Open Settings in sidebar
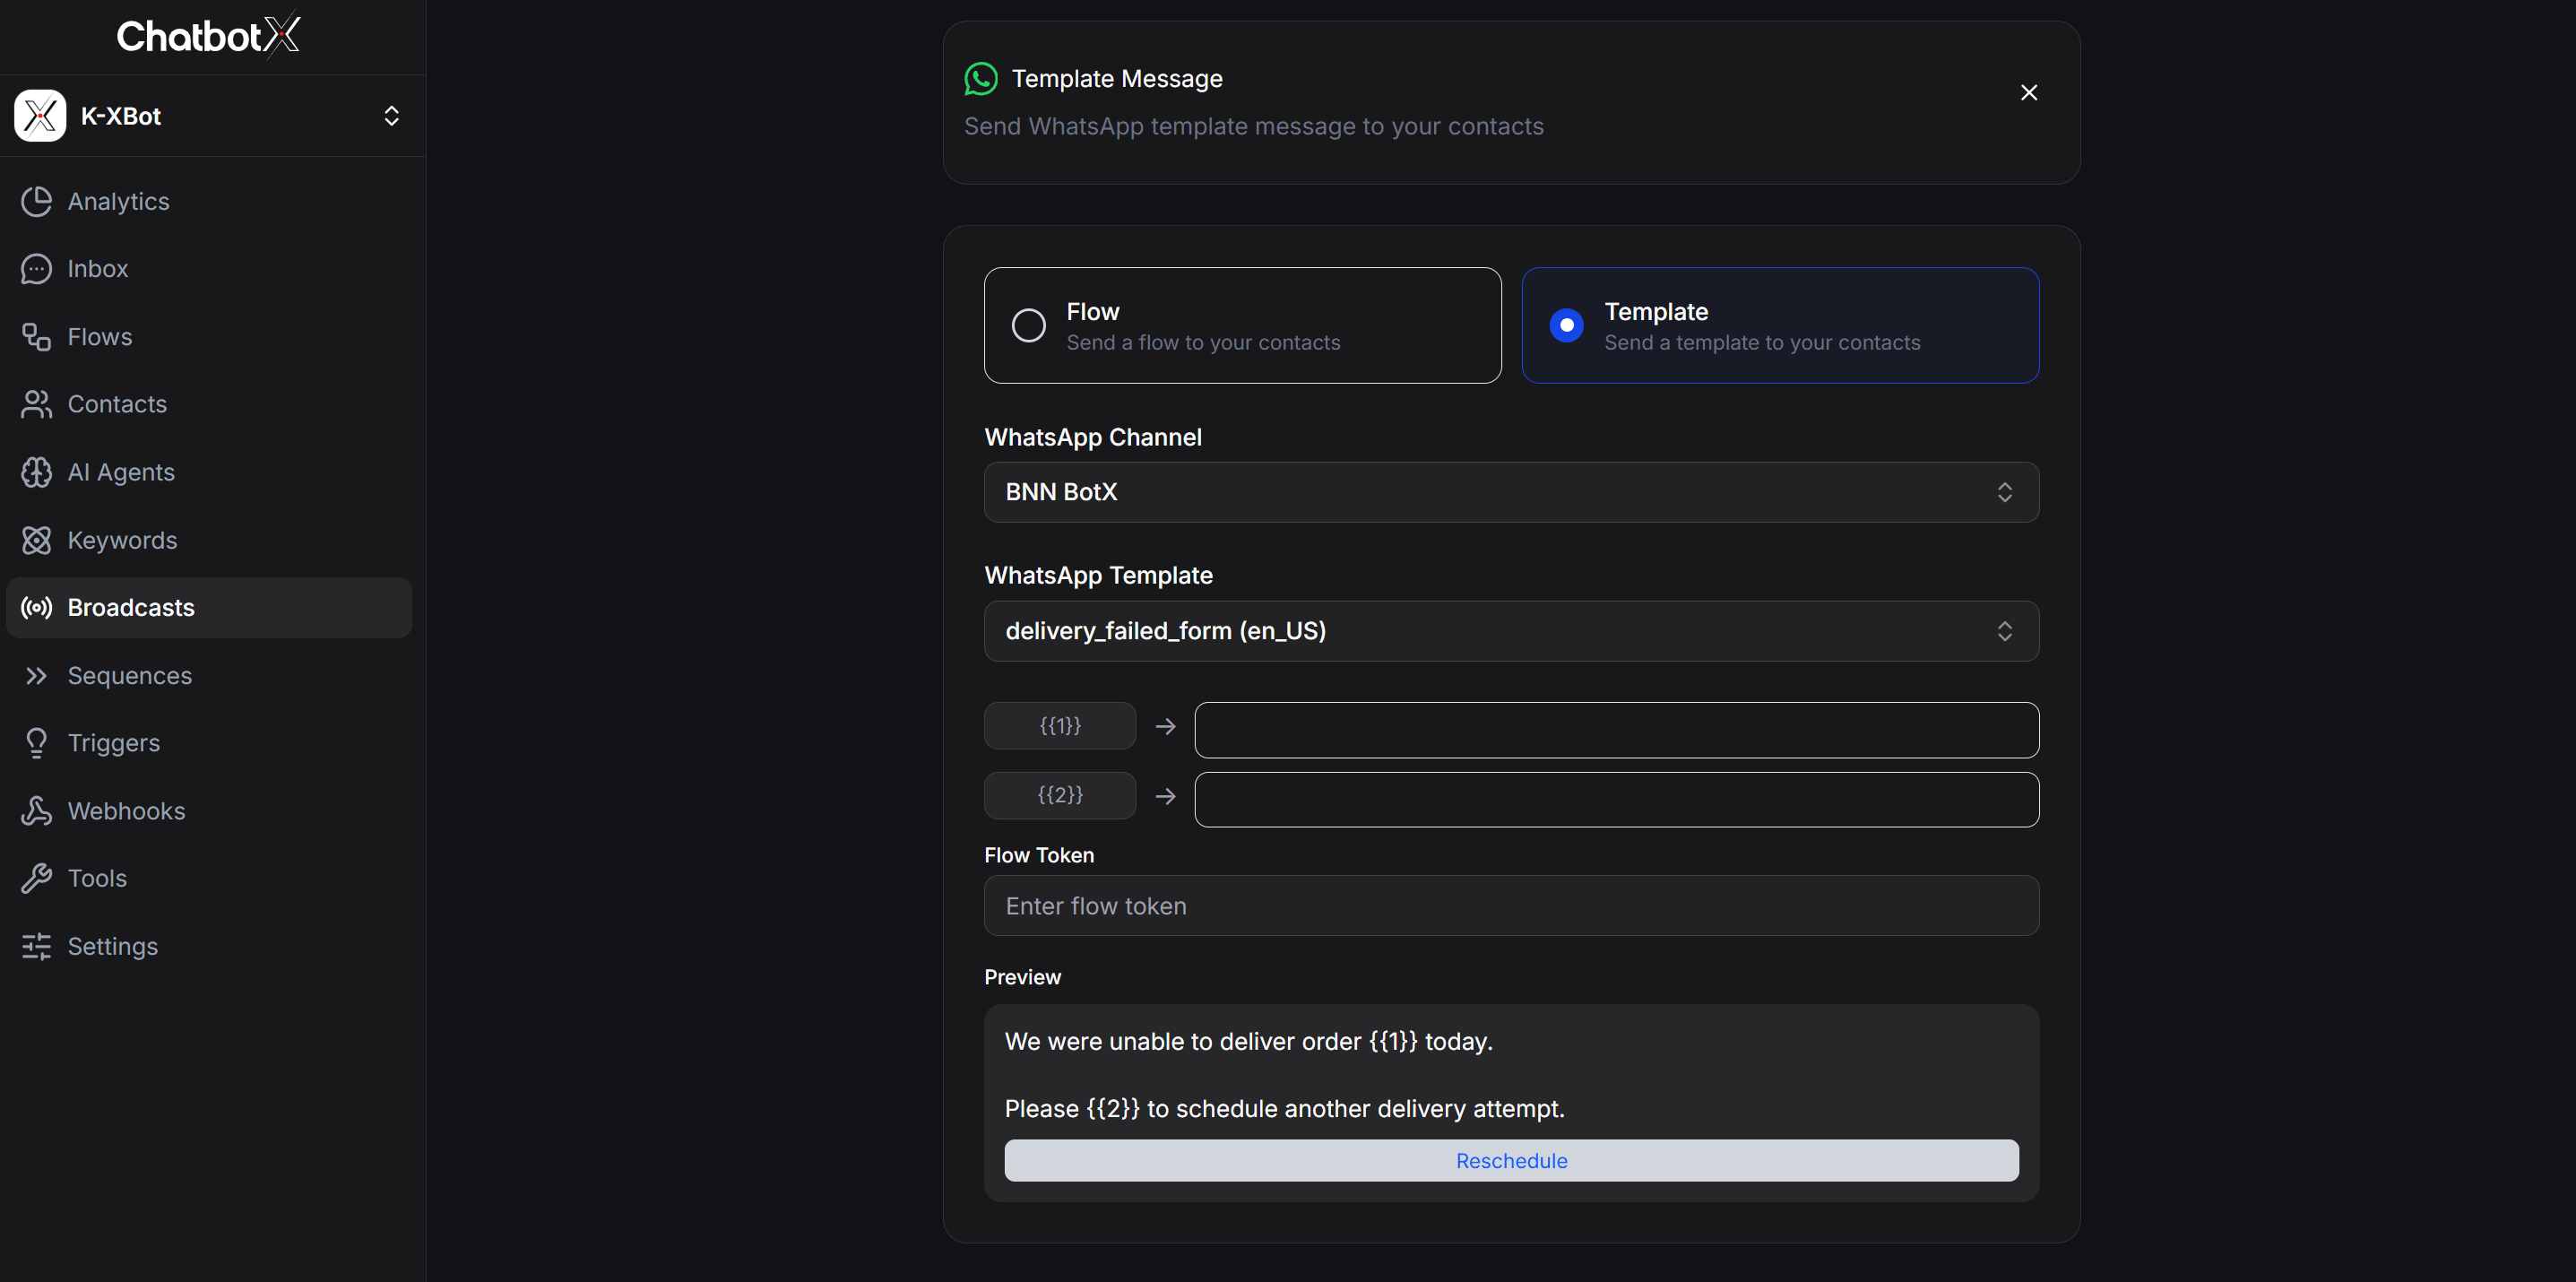Viewport: 2576px width, 1282px height. [x=209, y=946]
